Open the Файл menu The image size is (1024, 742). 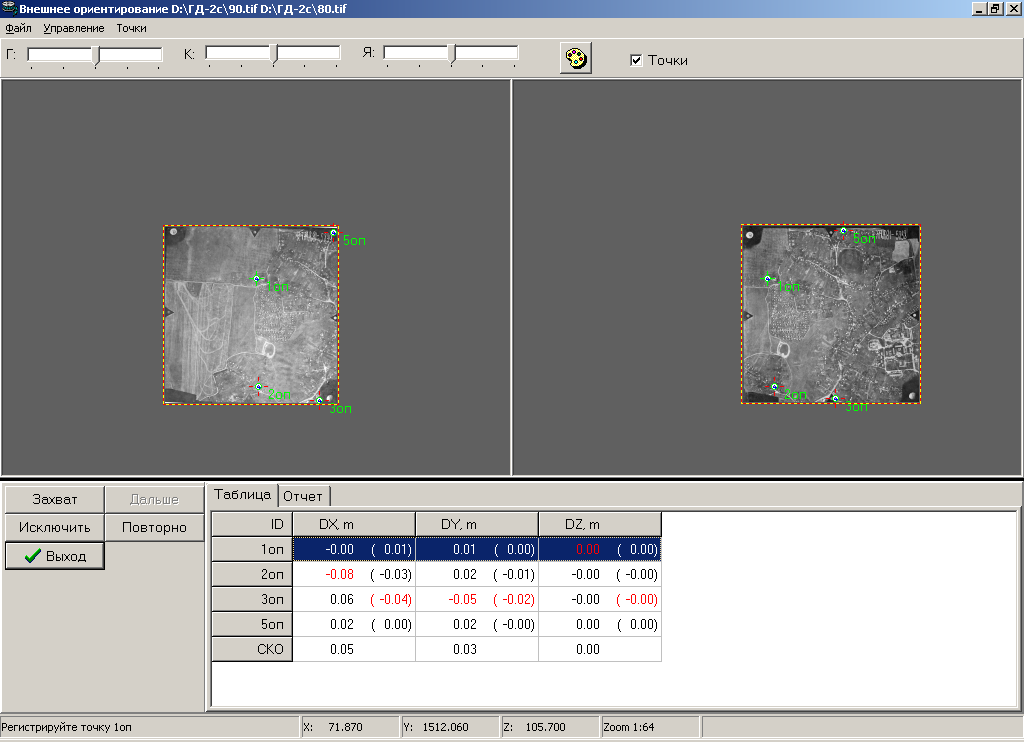18,28
